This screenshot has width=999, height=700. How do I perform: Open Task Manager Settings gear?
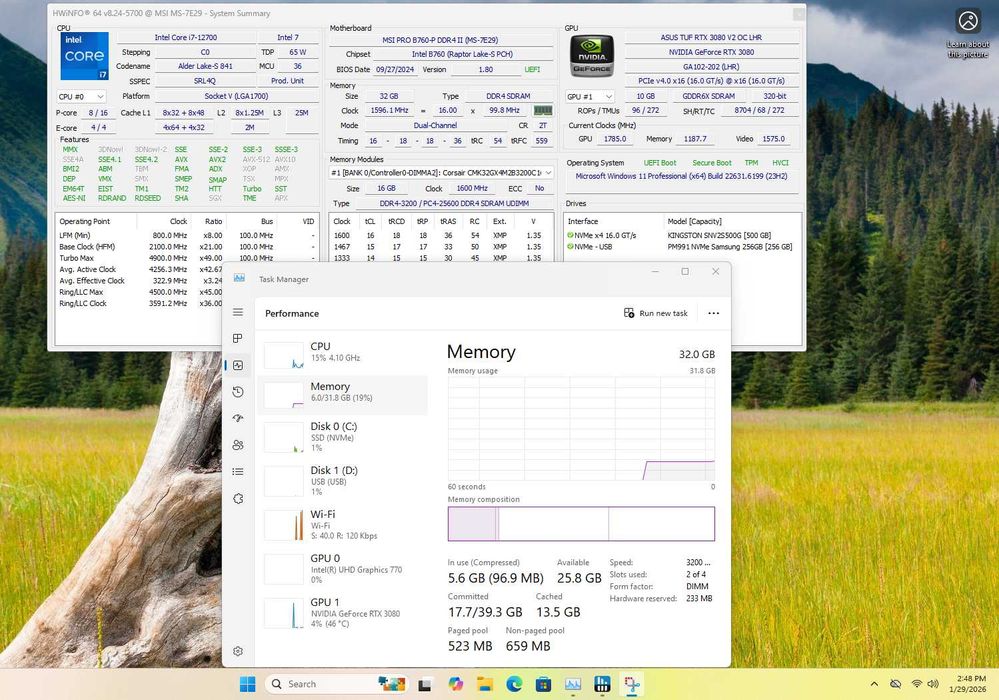[x=238, y=651]
